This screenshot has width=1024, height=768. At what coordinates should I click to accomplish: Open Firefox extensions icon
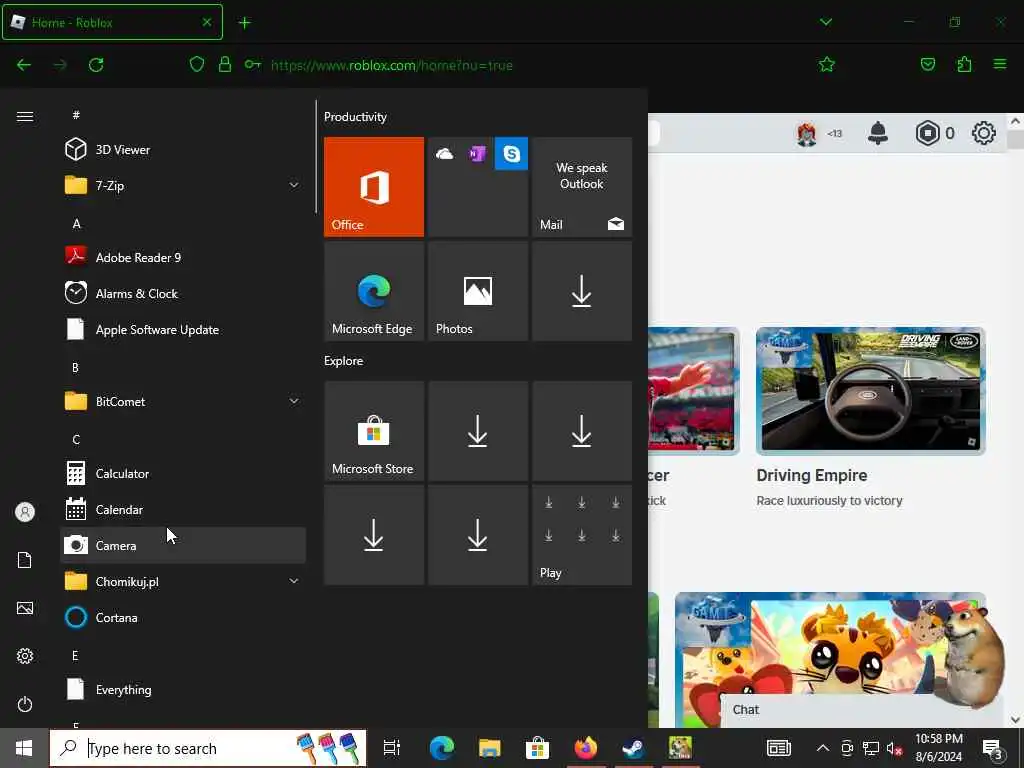pos(964,64)
